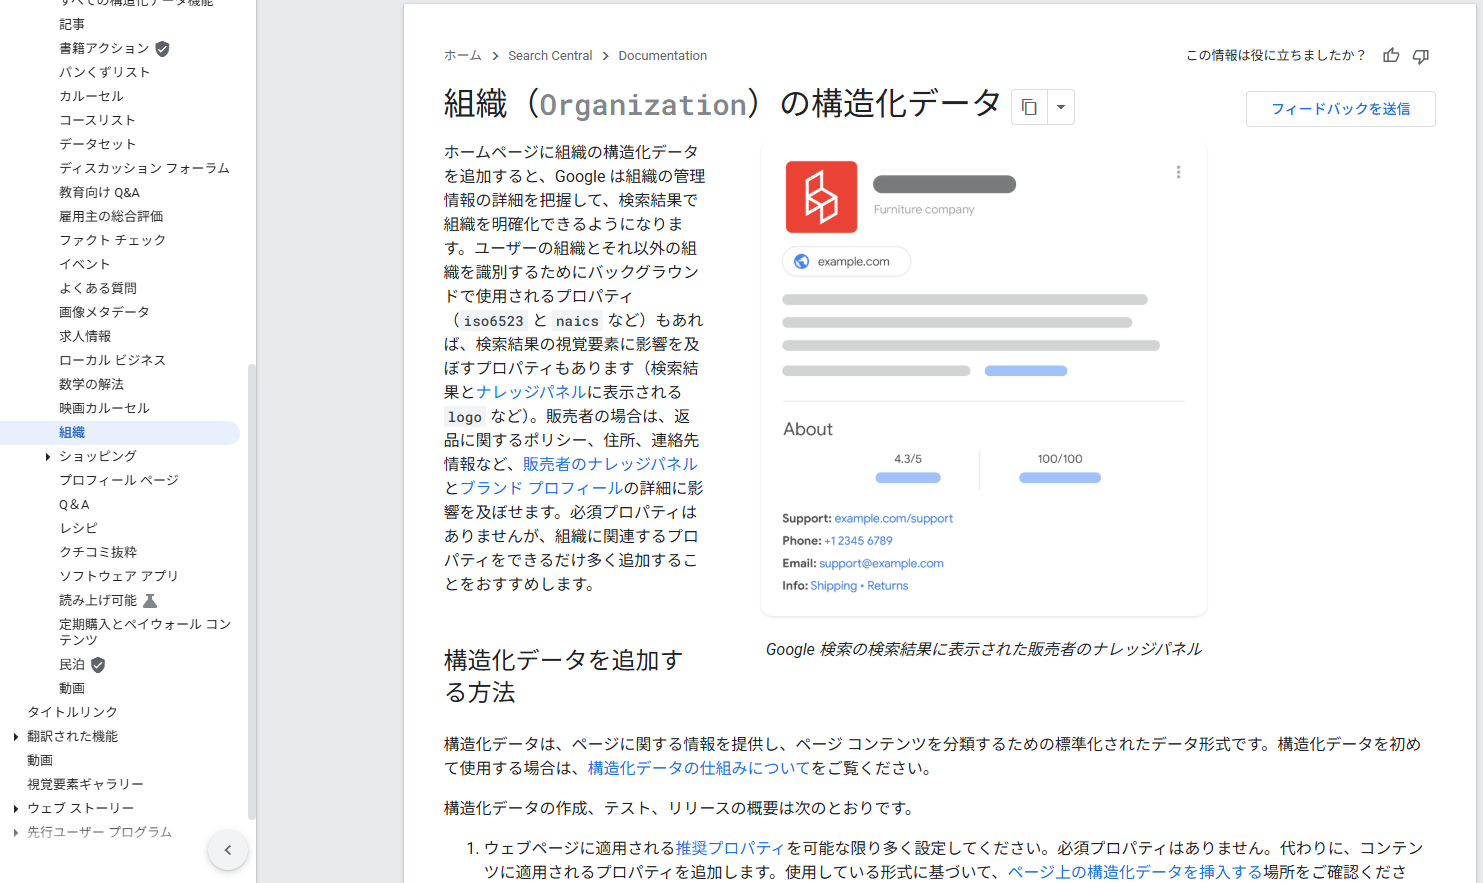Select コースリスト in the sidebar

pyautogui.click(x=97, y=120)
